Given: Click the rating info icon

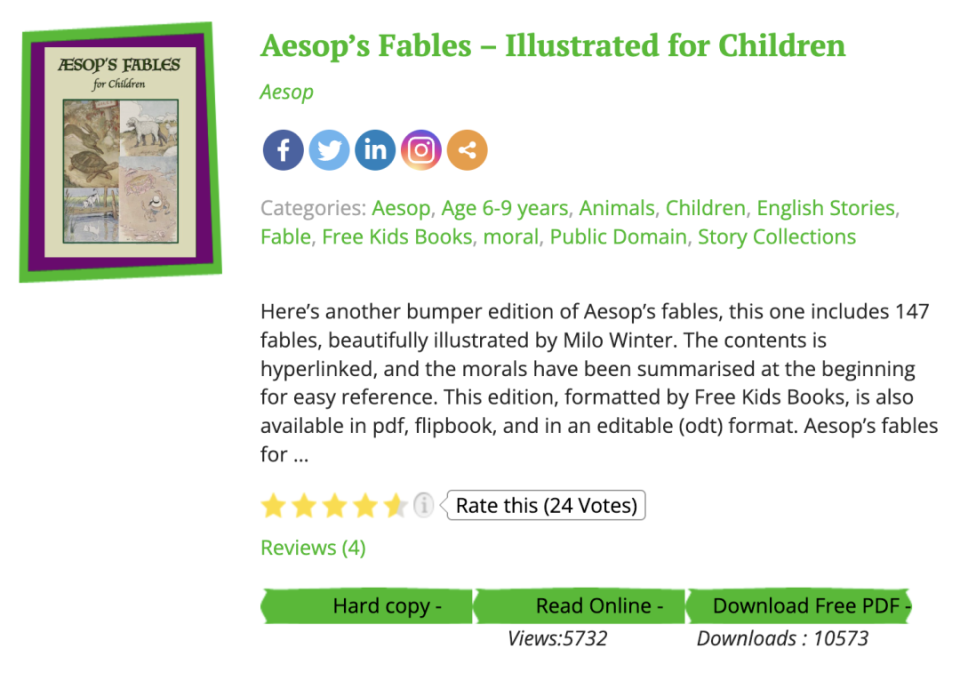Looking at the screenshot, I should click(x=424, y=505).
